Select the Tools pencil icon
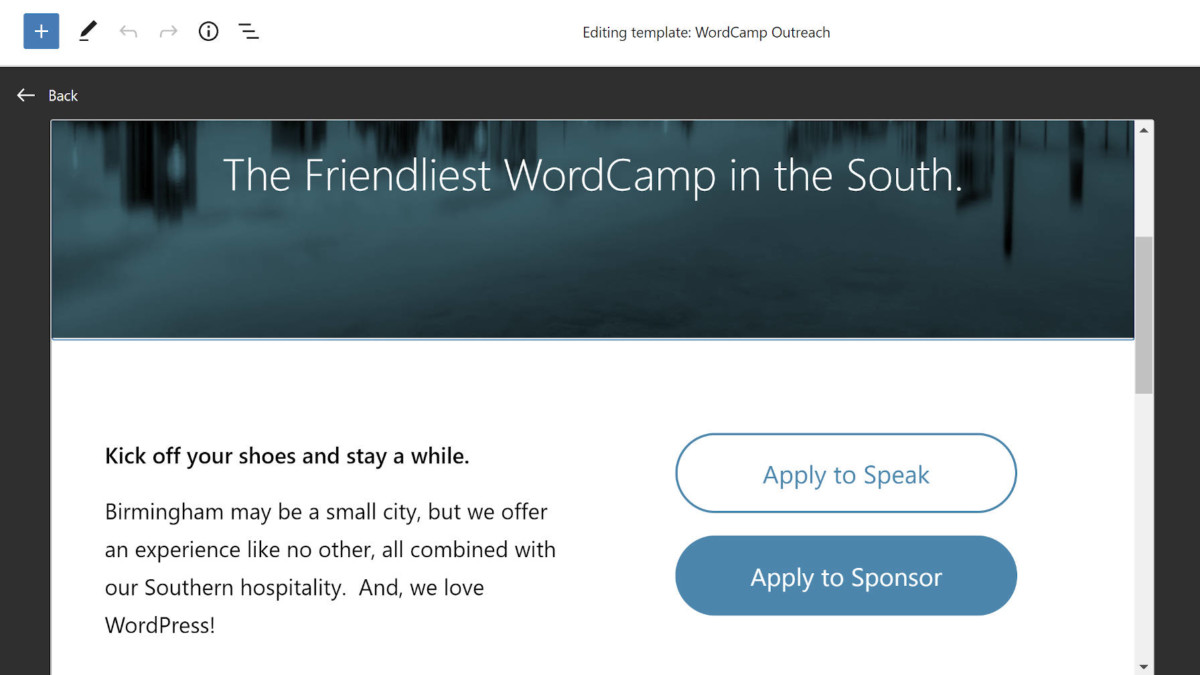 coord(88,31)
